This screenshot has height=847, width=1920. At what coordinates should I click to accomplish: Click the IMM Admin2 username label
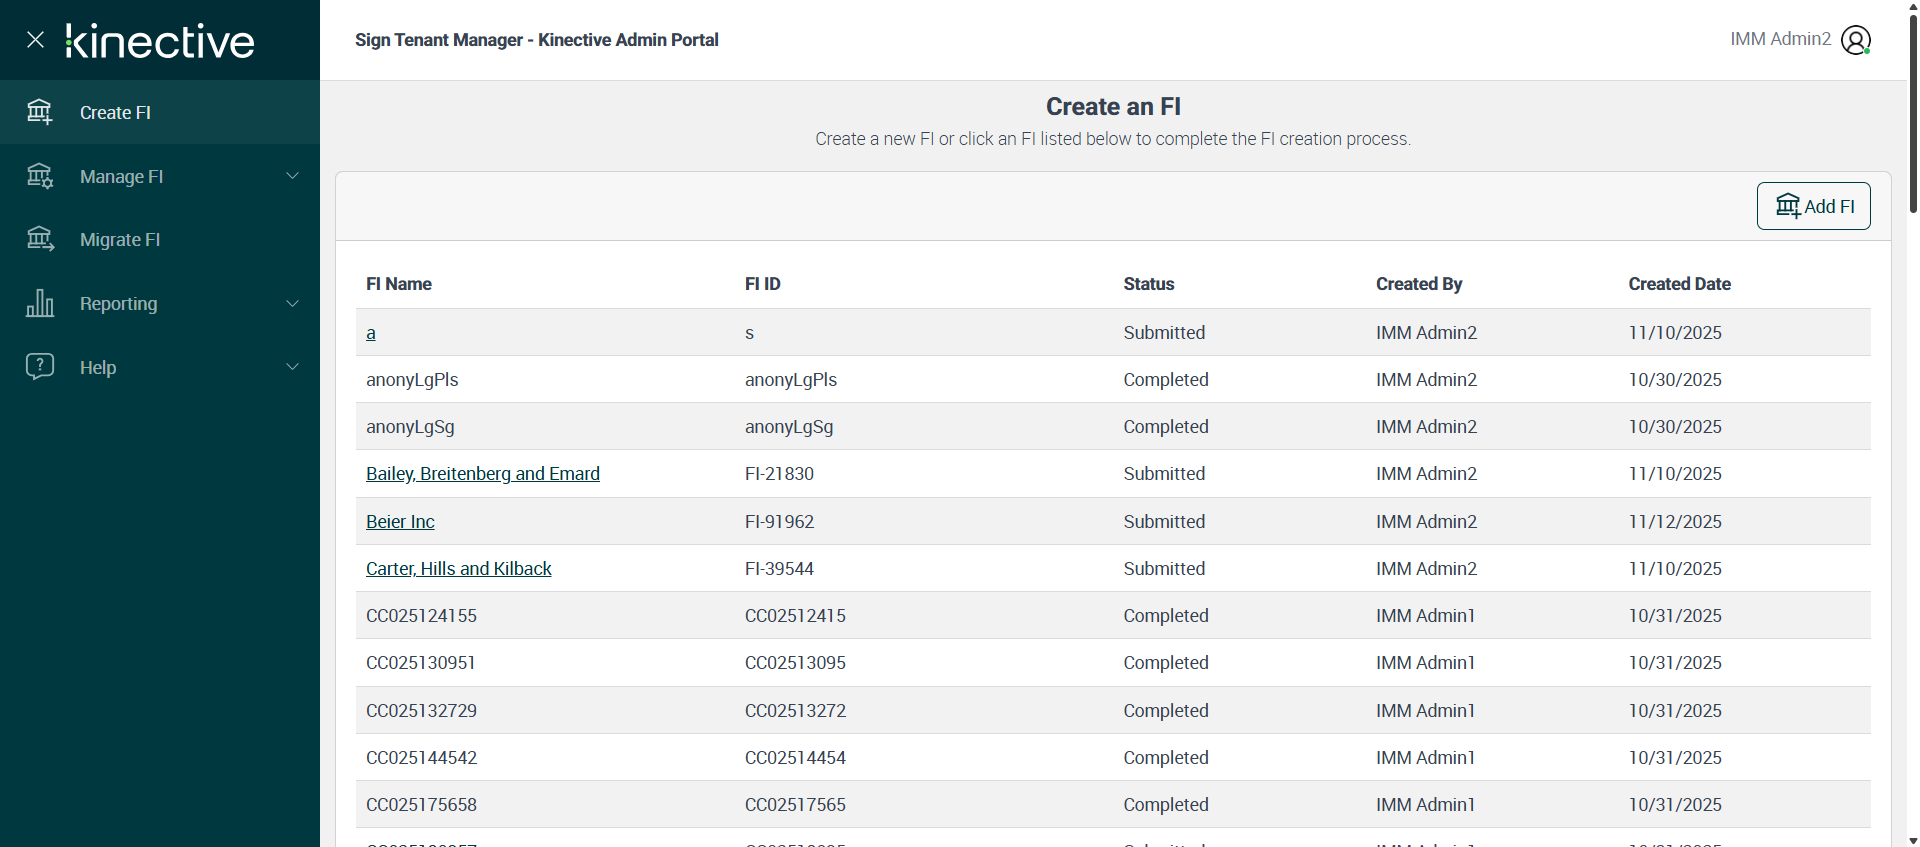(x=1780, y=39)
